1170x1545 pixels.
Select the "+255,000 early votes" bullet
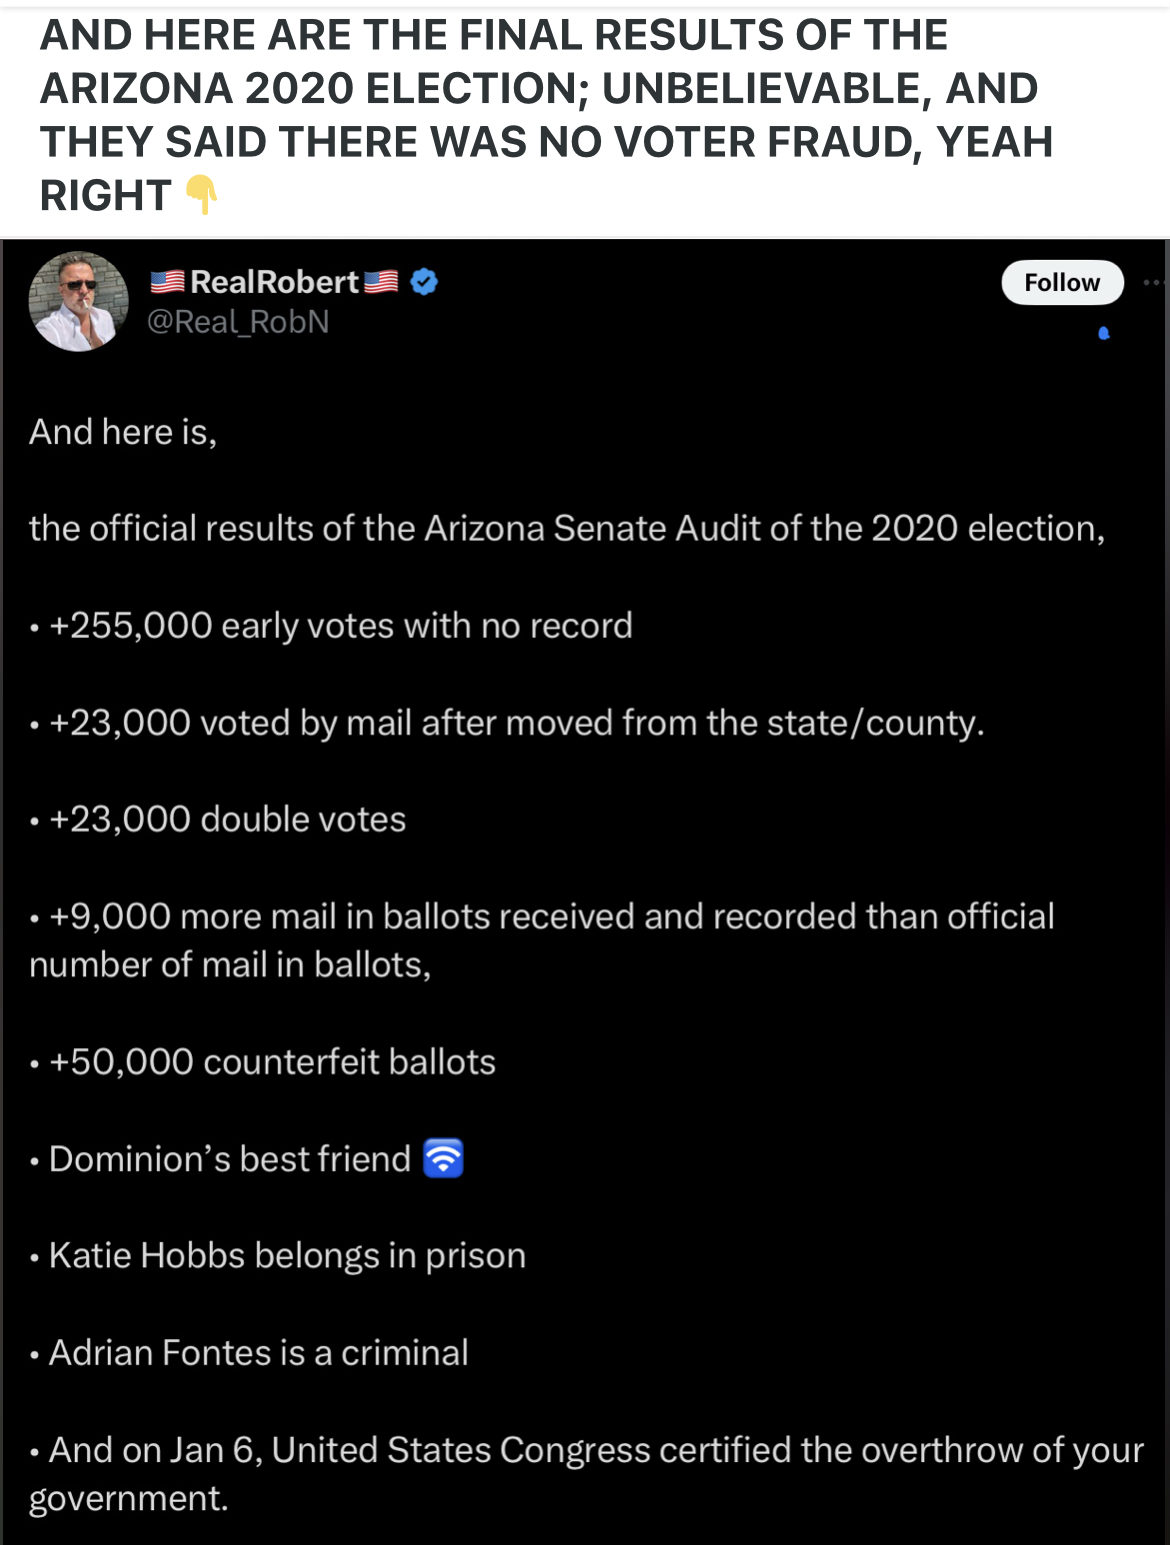point(340,626)
